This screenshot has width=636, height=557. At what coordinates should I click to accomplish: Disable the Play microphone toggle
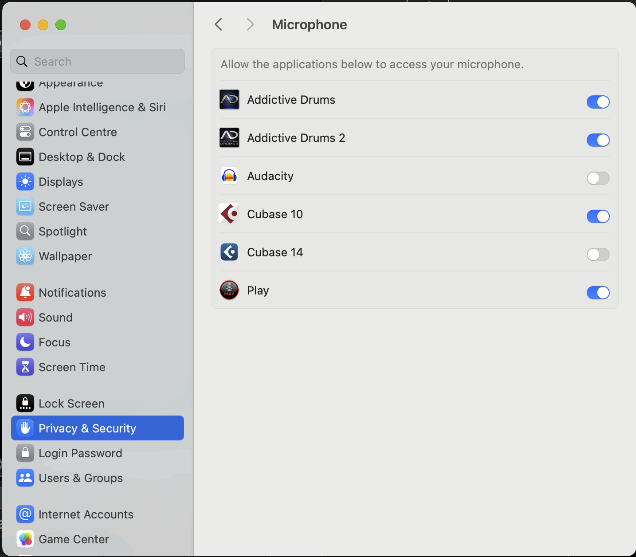[598, 292]
